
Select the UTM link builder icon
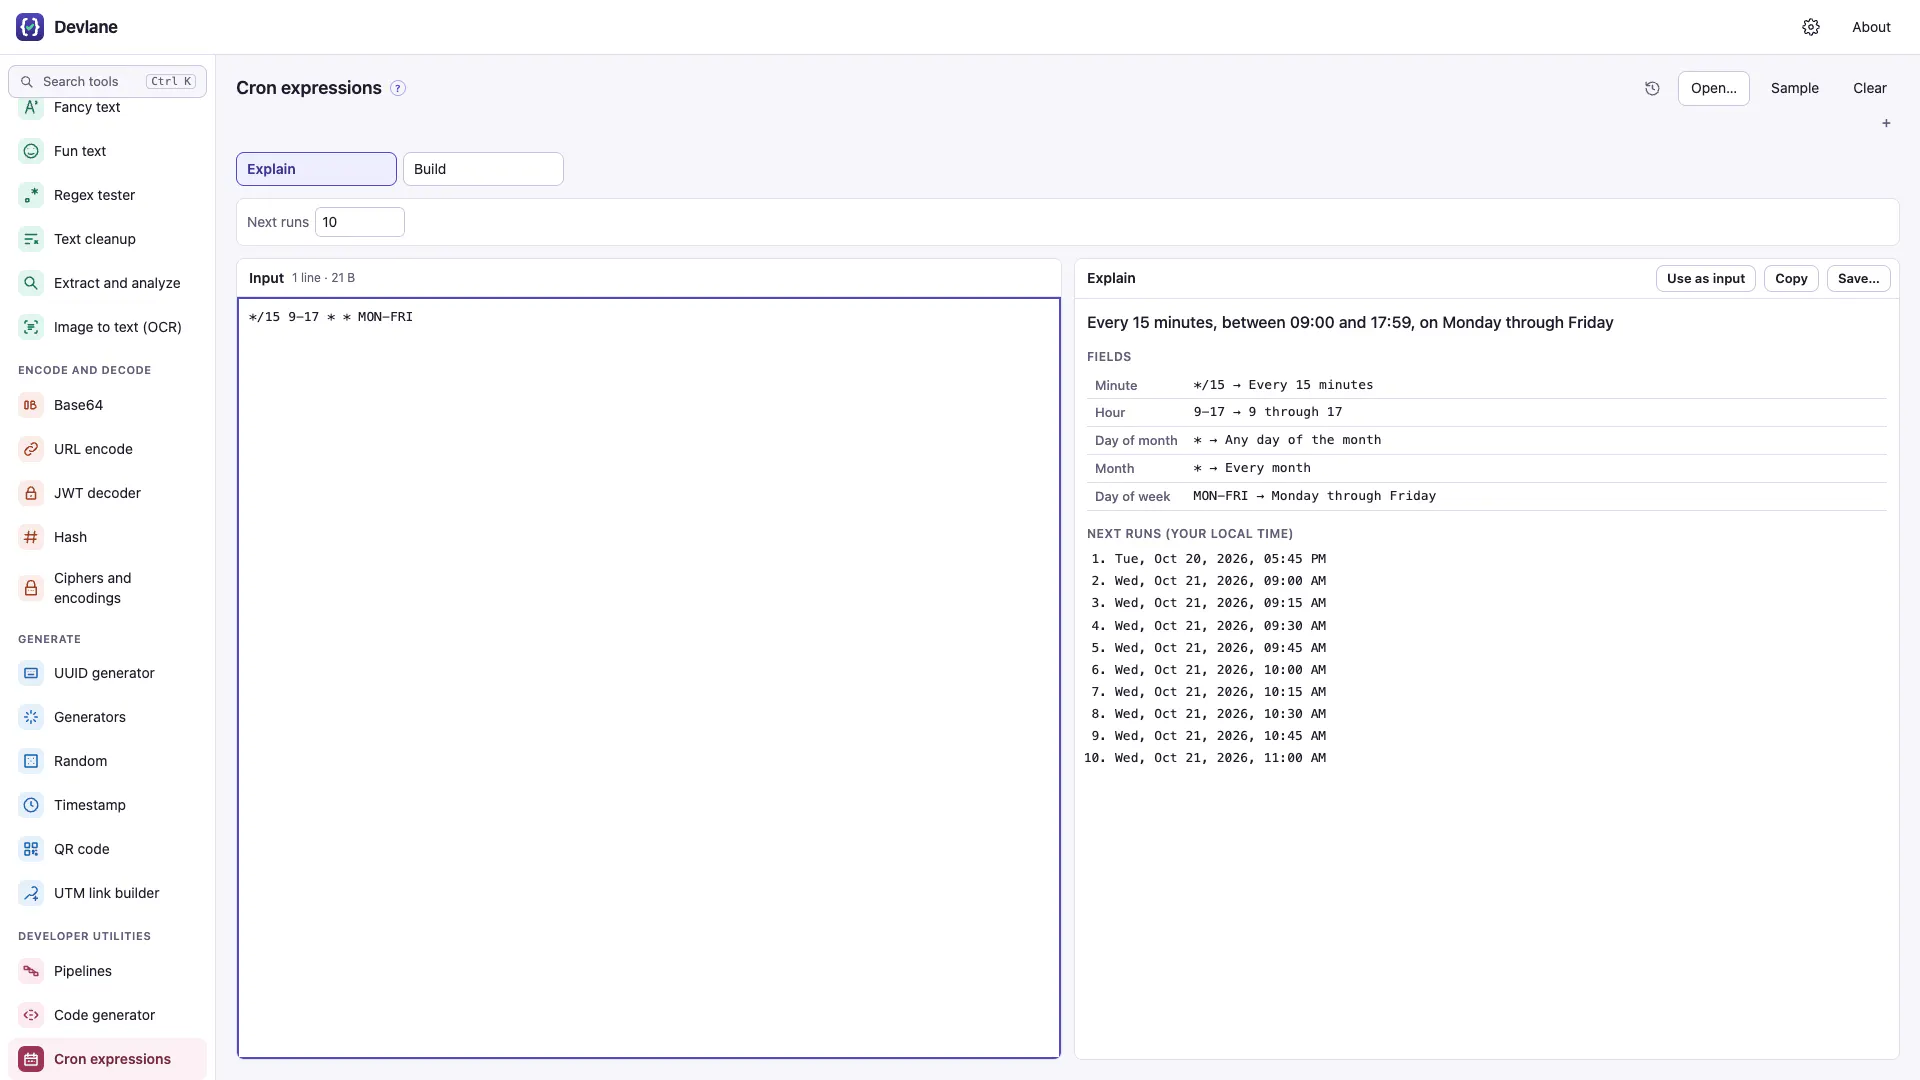point(31,893)
